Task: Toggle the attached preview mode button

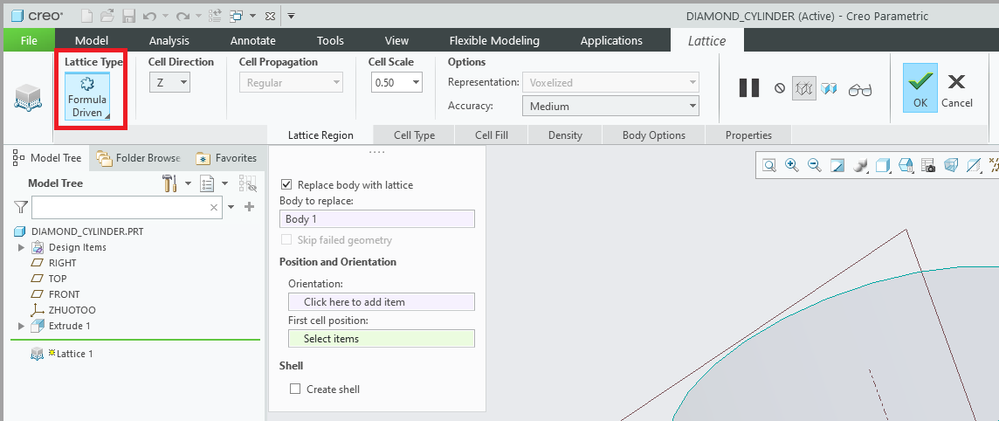Action: tap(804, 88)
